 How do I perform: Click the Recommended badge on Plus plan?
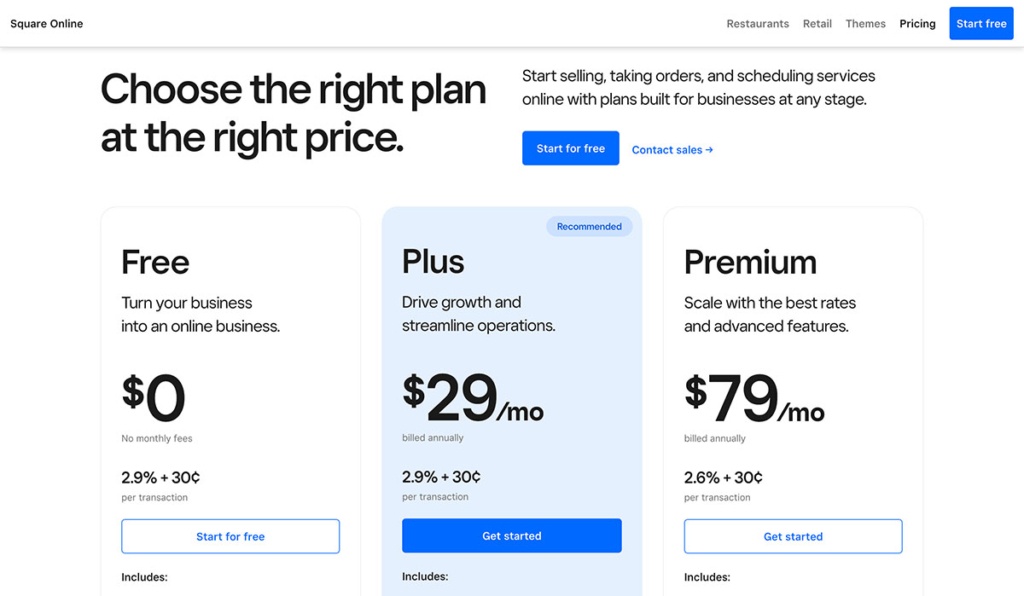589,226
